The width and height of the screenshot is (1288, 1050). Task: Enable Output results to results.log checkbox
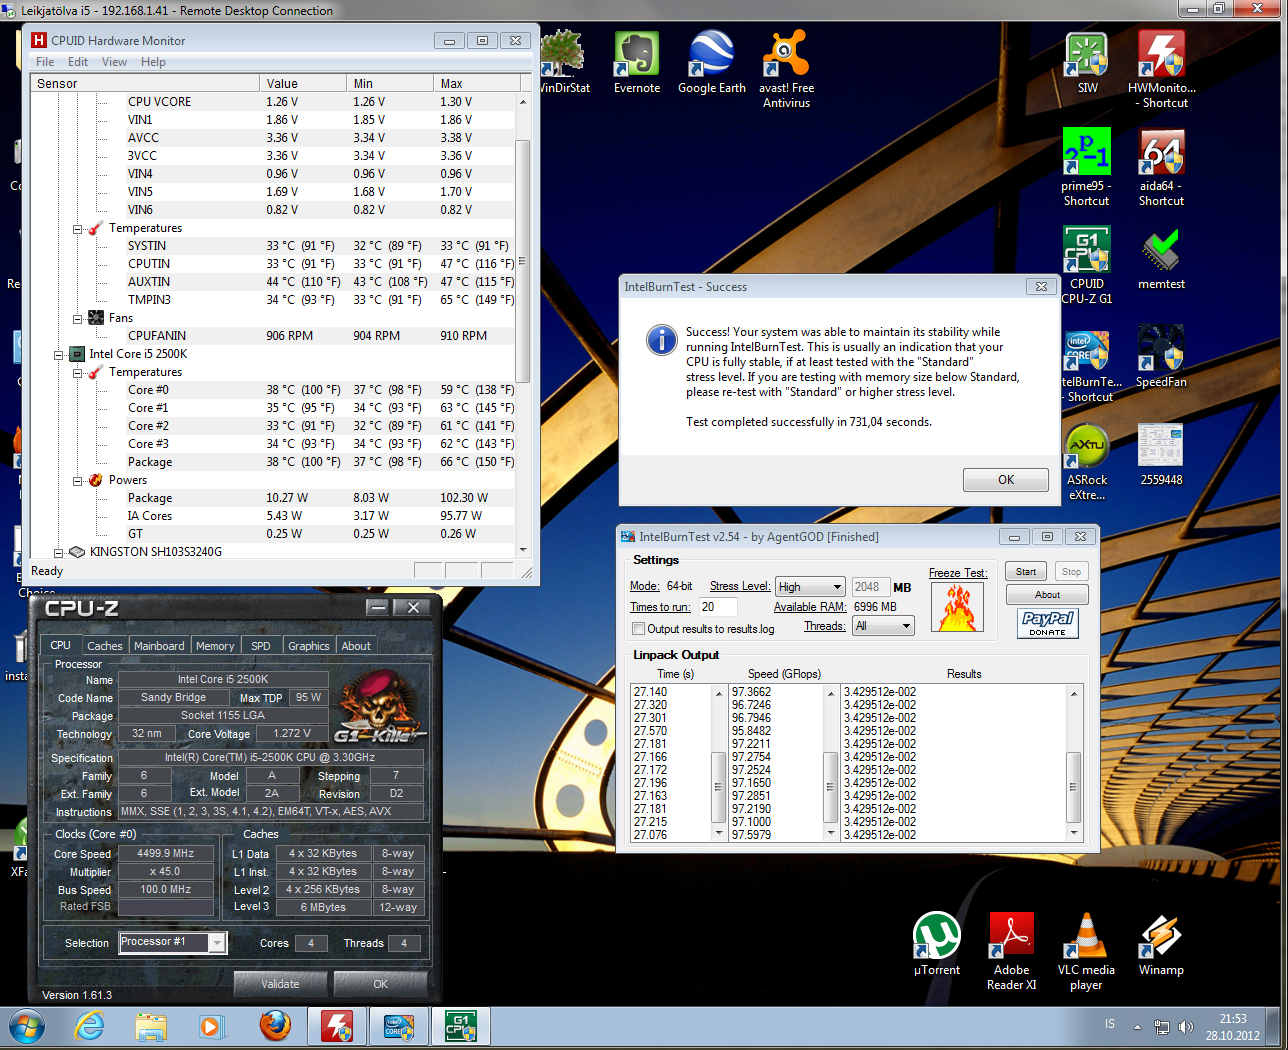tap(638, 629)
